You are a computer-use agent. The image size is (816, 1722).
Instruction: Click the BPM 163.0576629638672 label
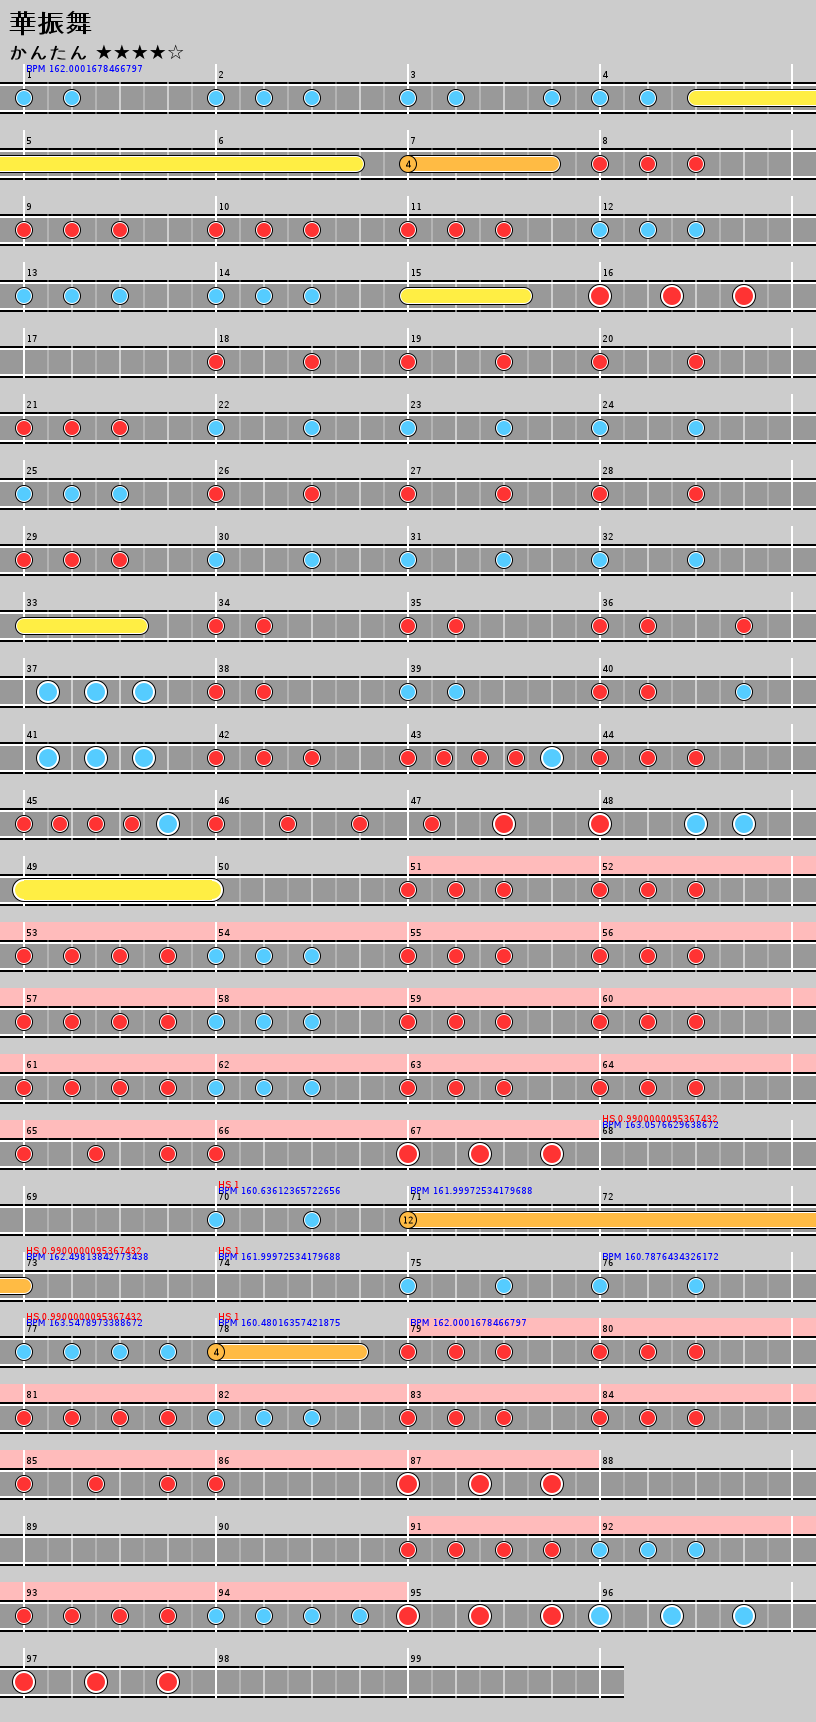[660, 1126]
